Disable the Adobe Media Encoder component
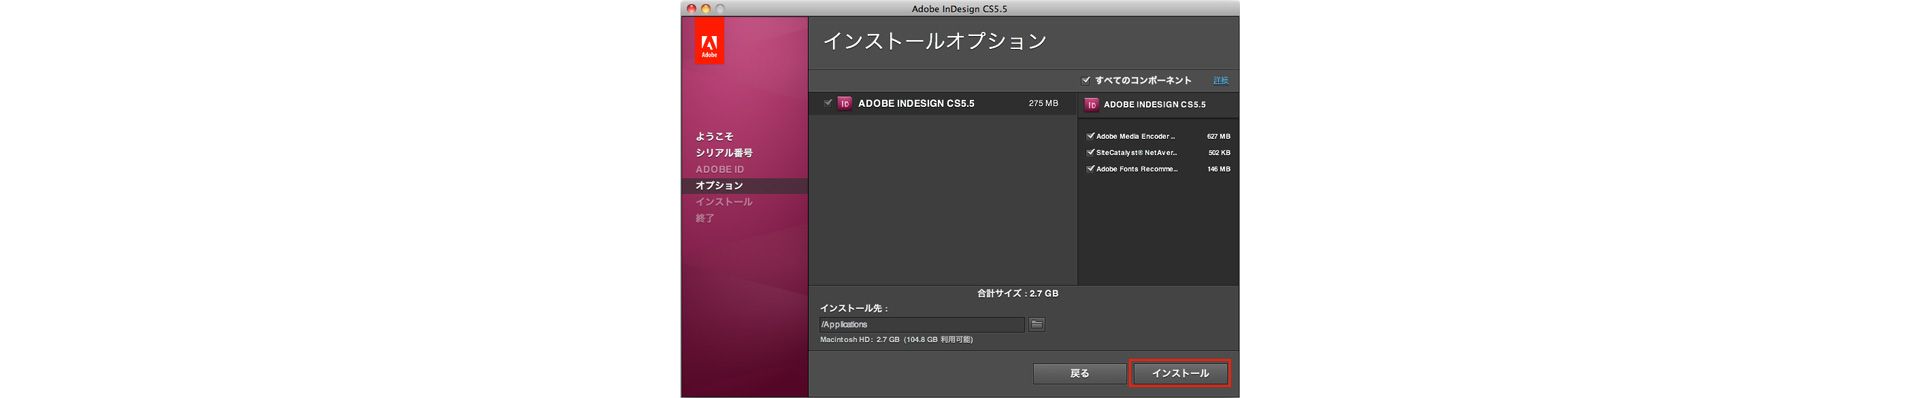Screen dimensions: 1920x398 click(x=1090, y=136)
